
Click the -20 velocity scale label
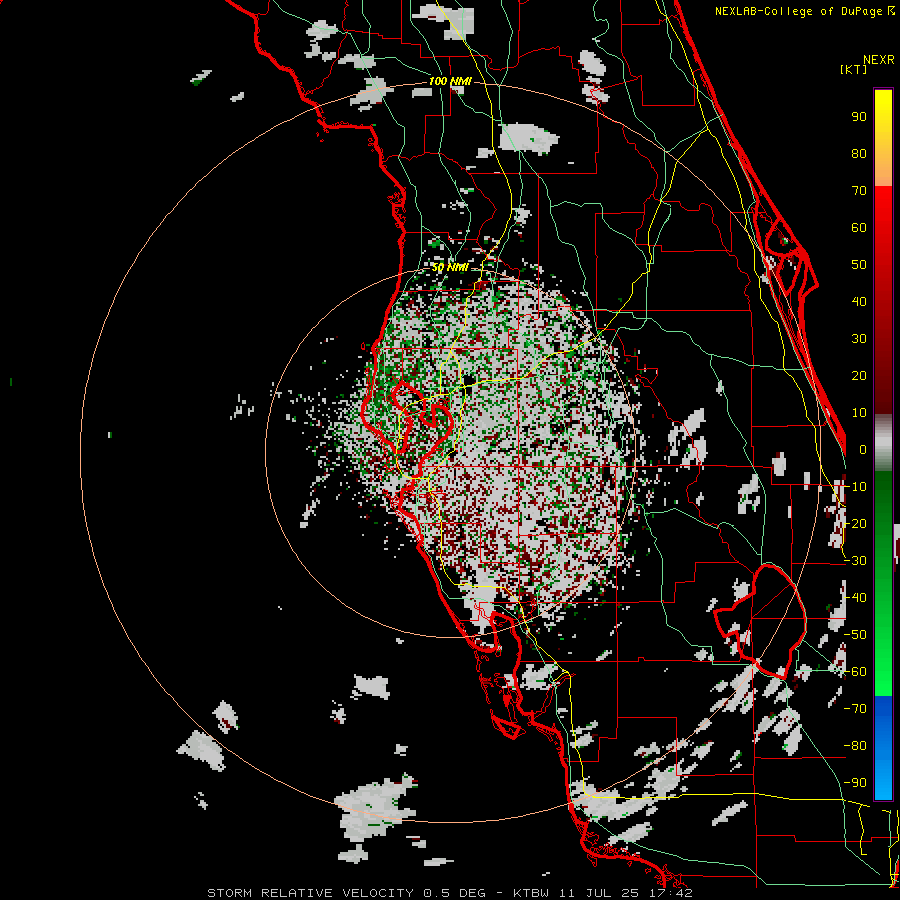(x=855, y=523)
